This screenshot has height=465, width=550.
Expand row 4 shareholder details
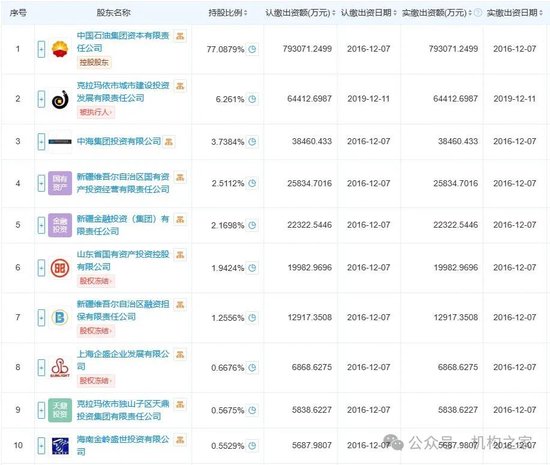(x=41, y=183)
